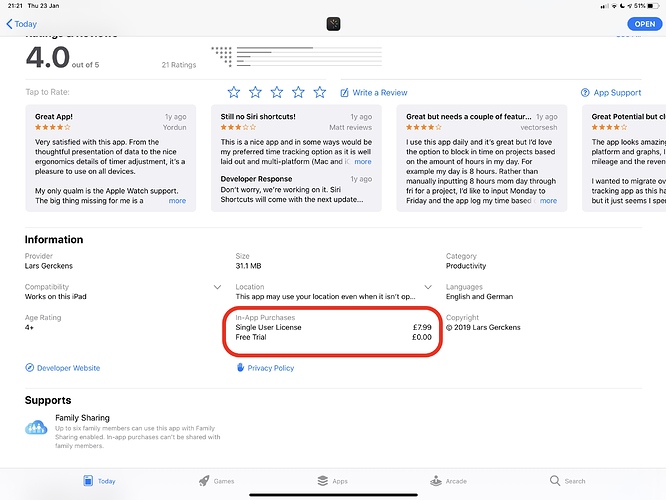Tap the Games rocket icon
This screenshot has height=500, width=666.
coord(204,481)
